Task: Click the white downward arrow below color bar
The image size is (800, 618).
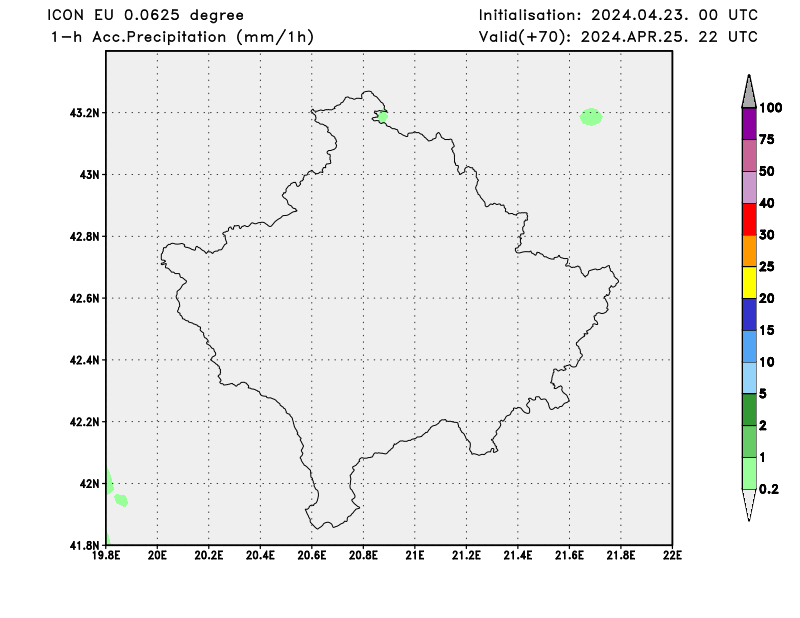Action: (x=749, y=505)
